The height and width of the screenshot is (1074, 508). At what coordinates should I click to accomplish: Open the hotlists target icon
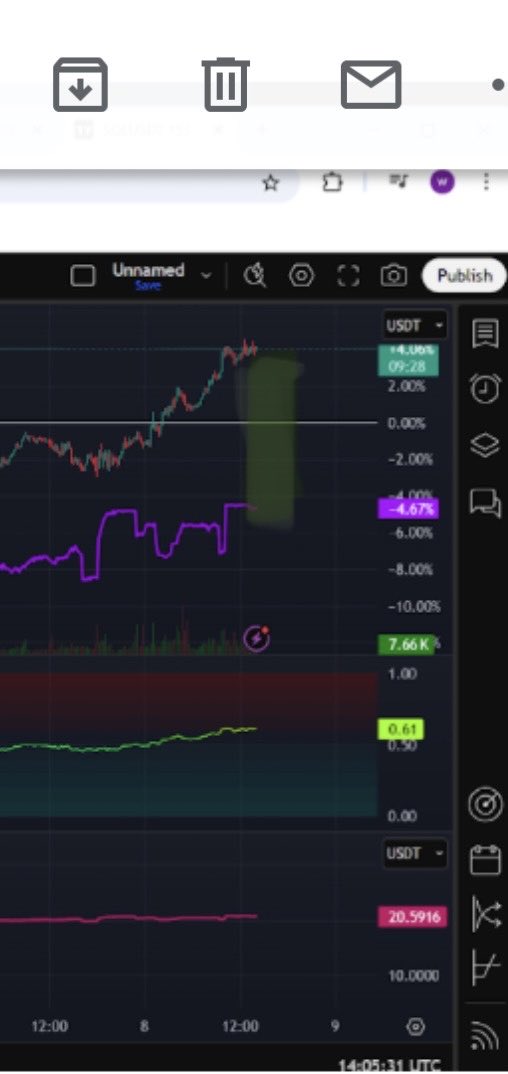click(x=485, y=804)
